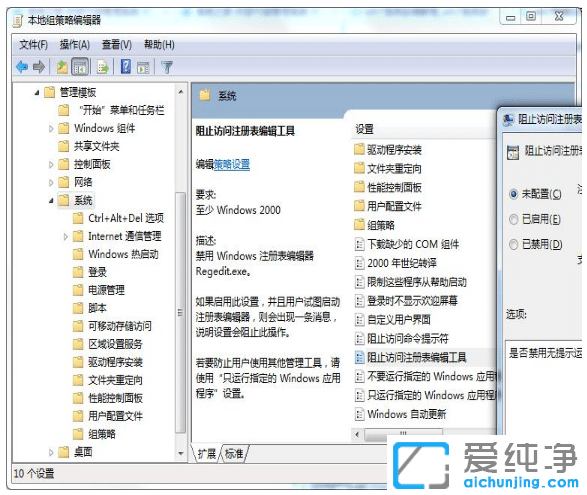Select 电源管理 folder in the tree
Image resolution: width=587 pixels, height=495 pixels.
(x=106, y=290)
